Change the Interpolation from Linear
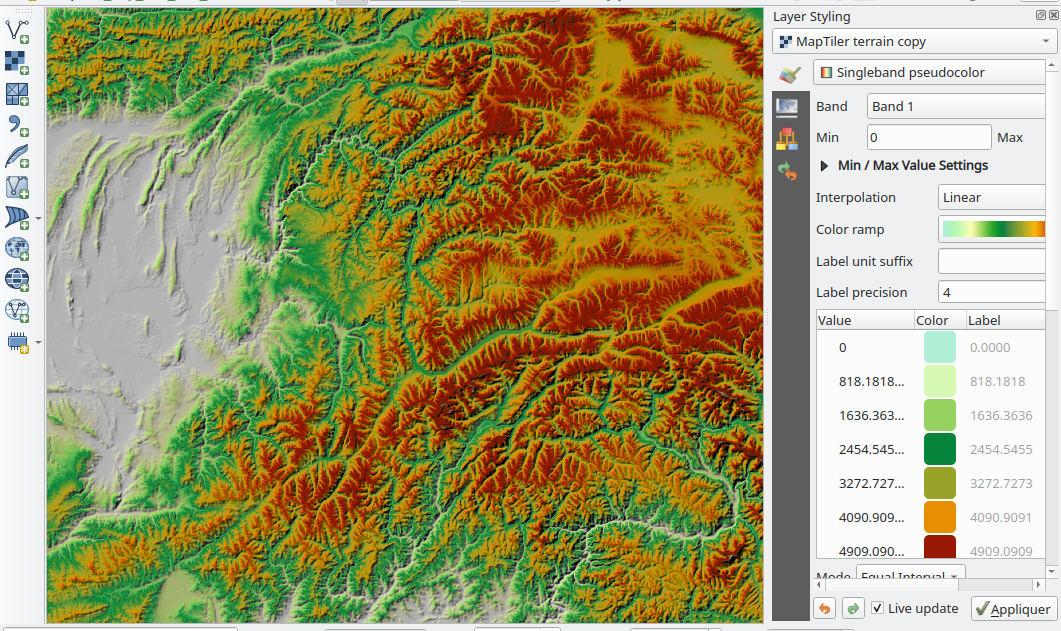The image size is (1061, 631). pyautogui.click(x=992, y=197)
